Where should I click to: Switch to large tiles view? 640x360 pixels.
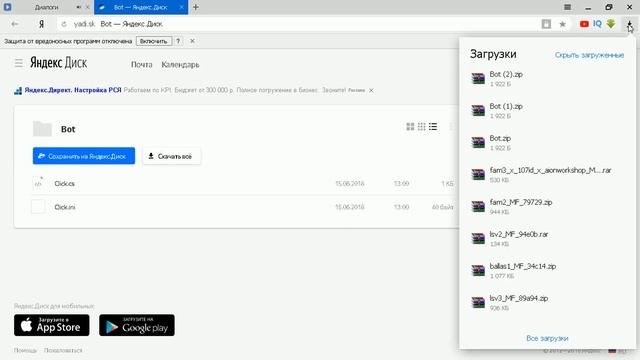[x=410, y=127]
